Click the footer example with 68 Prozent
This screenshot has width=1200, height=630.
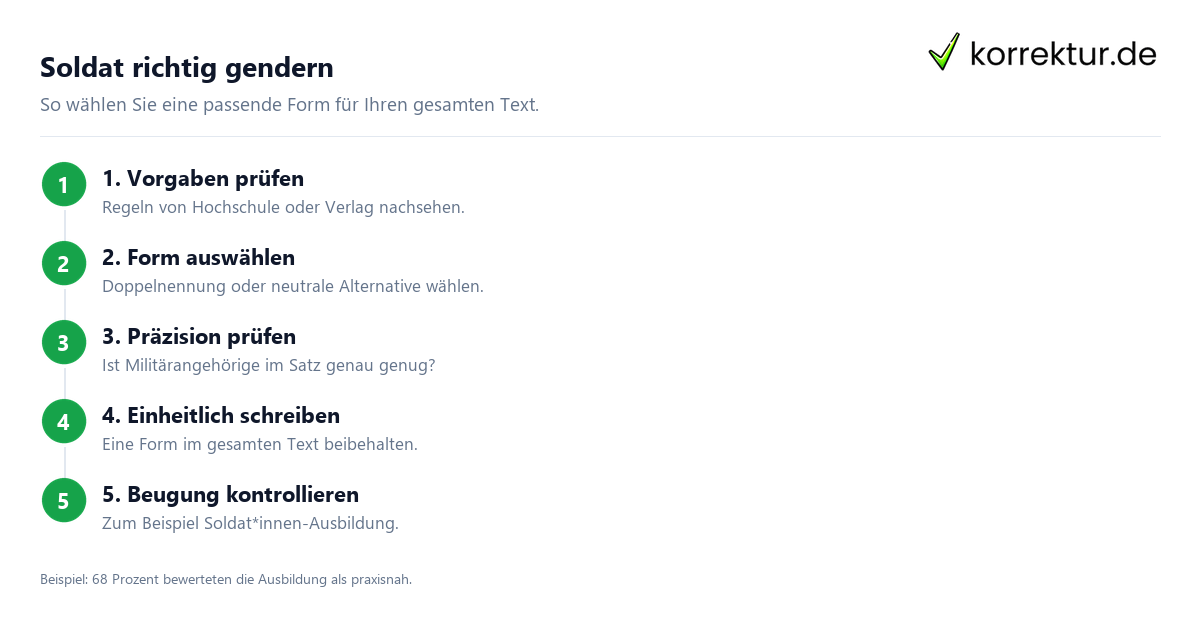click(x=226, y=579)
